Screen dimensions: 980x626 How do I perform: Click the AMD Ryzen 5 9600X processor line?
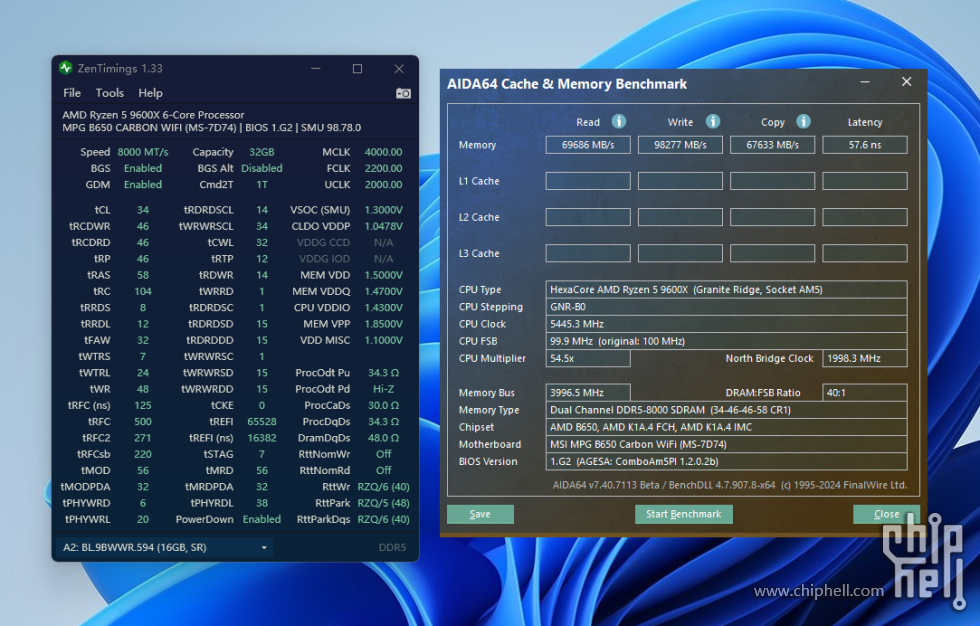(153, 115)
